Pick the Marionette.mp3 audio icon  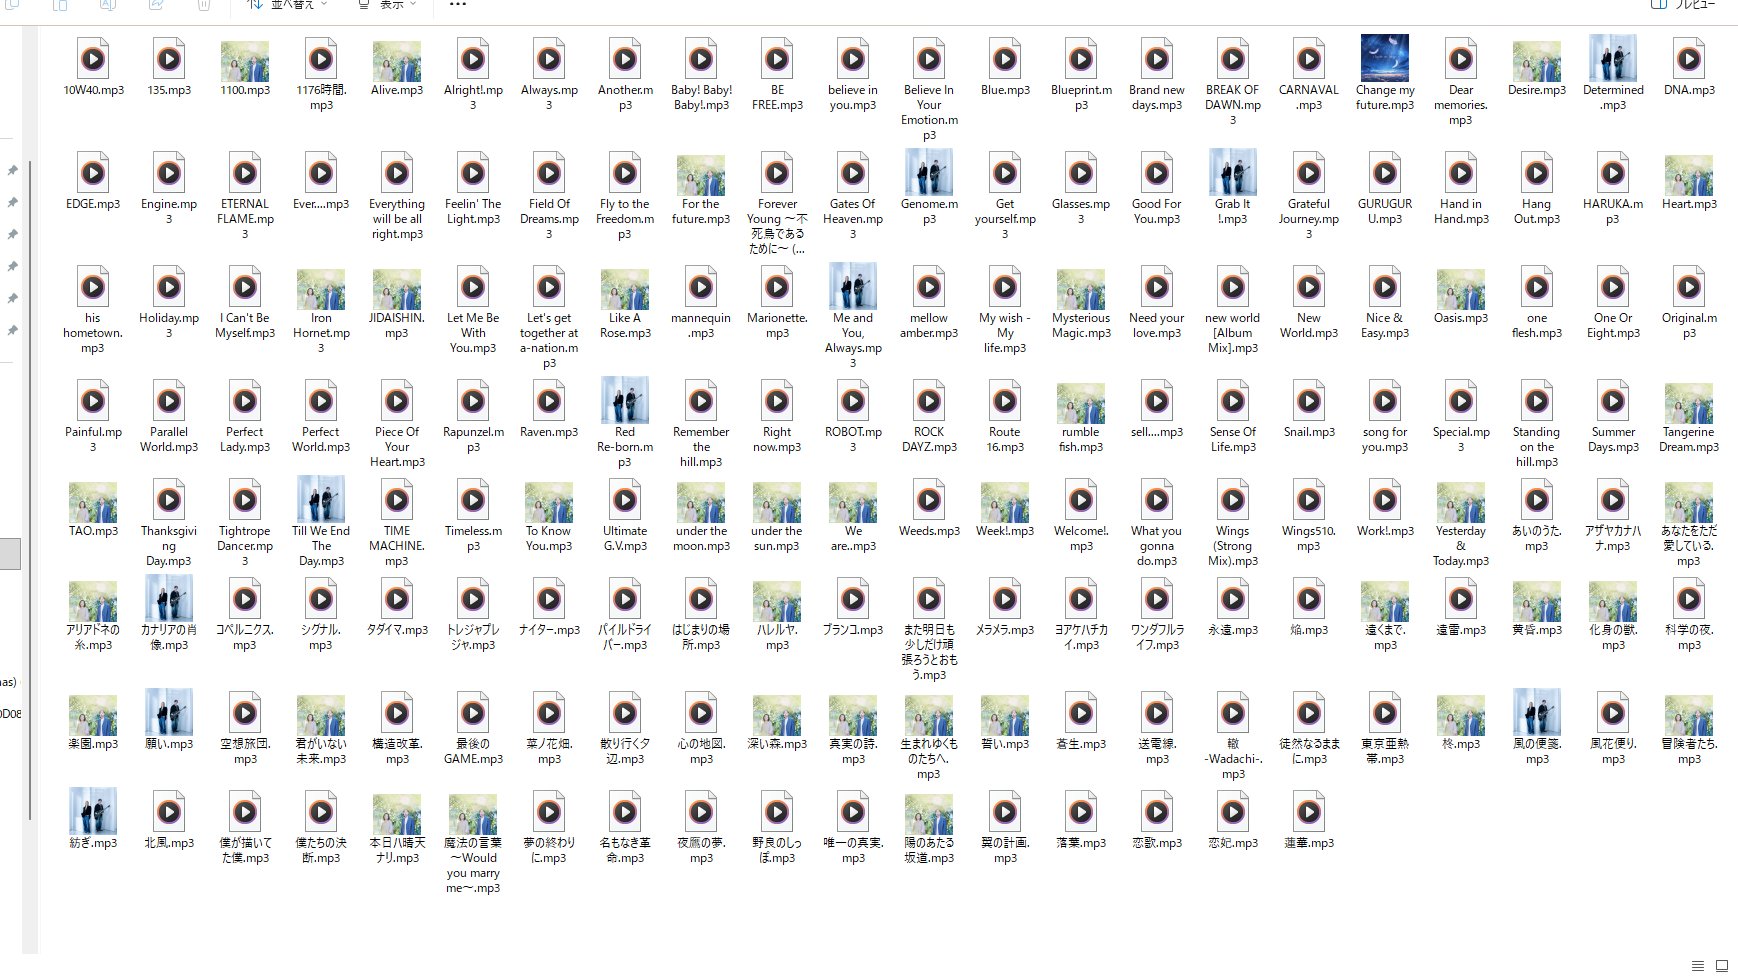(777, 287)
